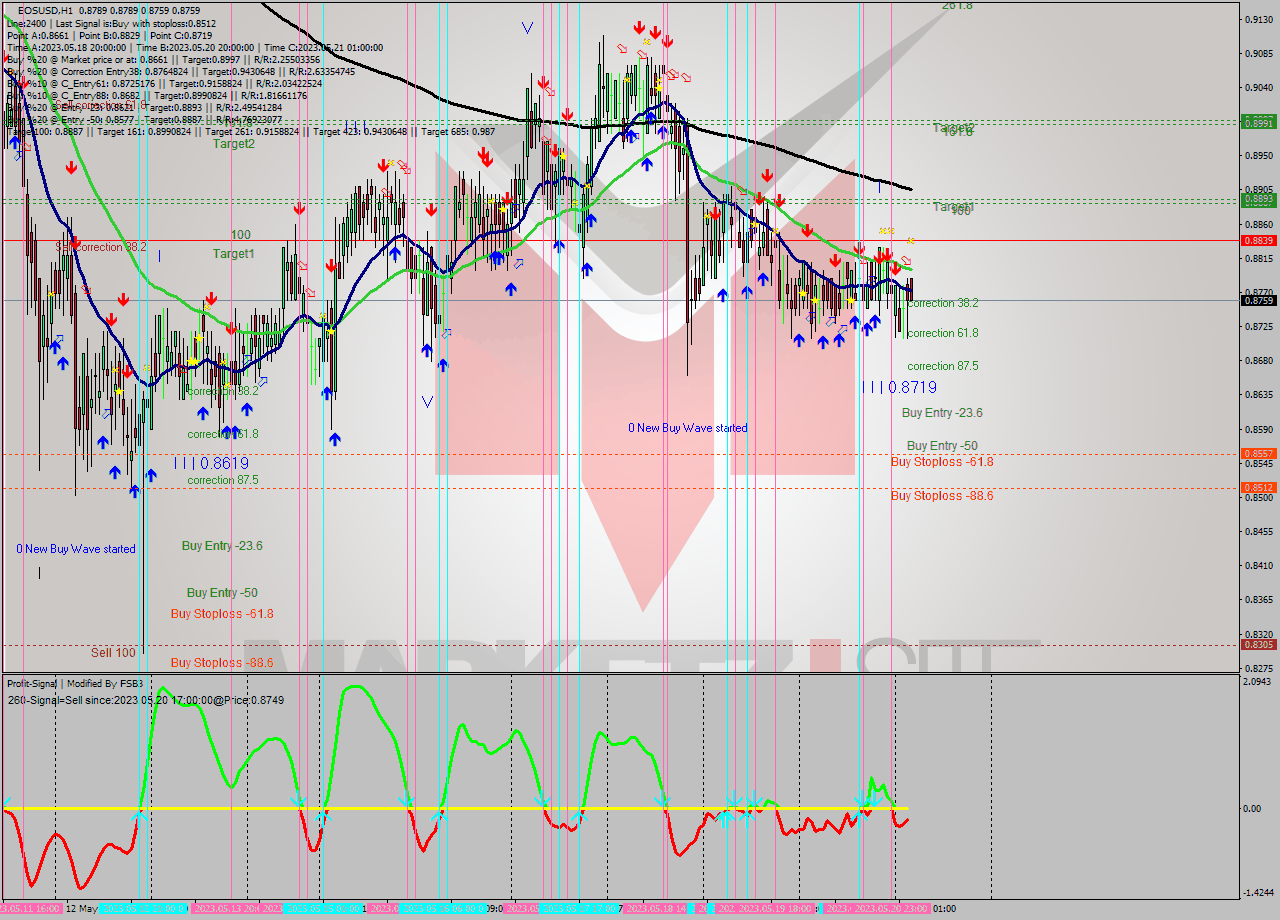The height and width of the screenshot is (920, 1280).
Task: Click the '2023.05.18 14' time marker
Action: coord(656,909)
